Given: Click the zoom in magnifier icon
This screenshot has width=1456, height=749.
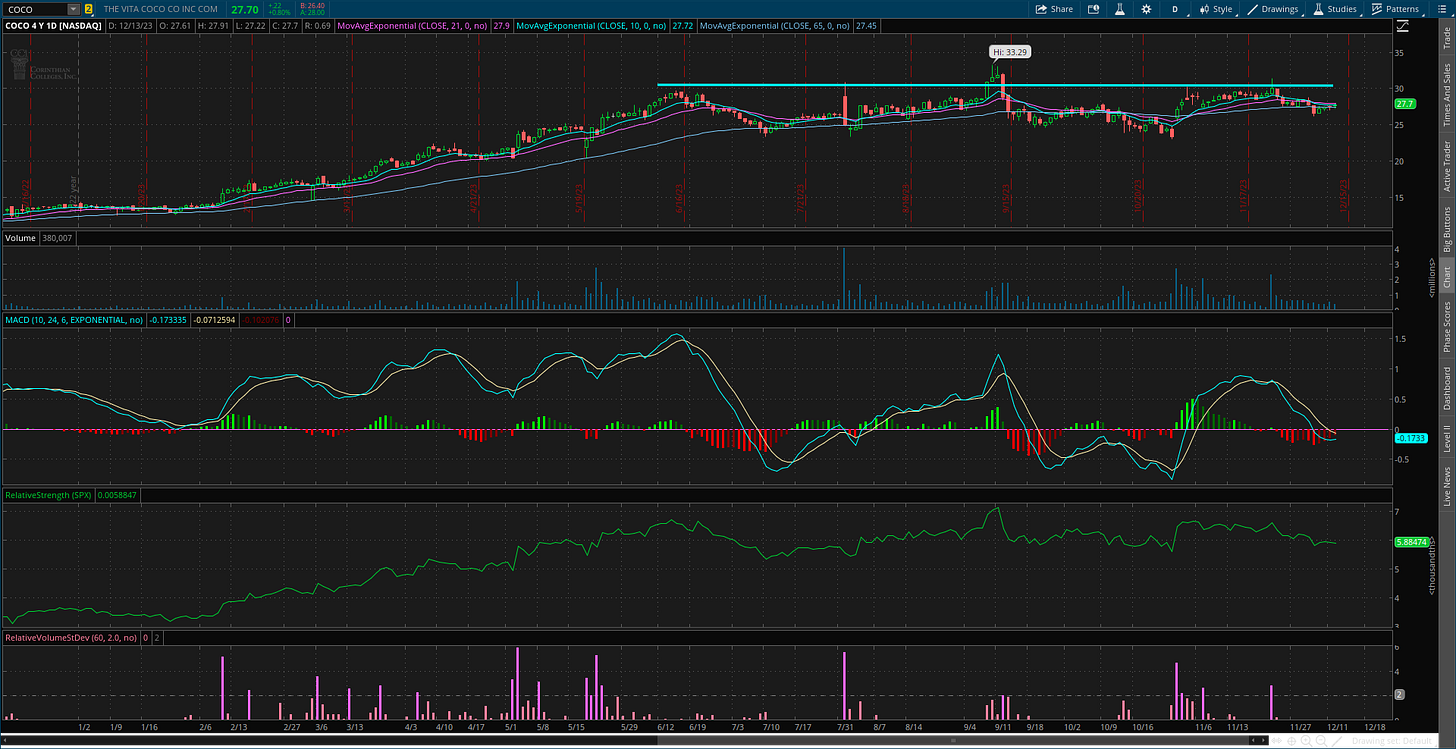Looking at the screenshot, I should pyautogui.click(x=1305, y=741).
